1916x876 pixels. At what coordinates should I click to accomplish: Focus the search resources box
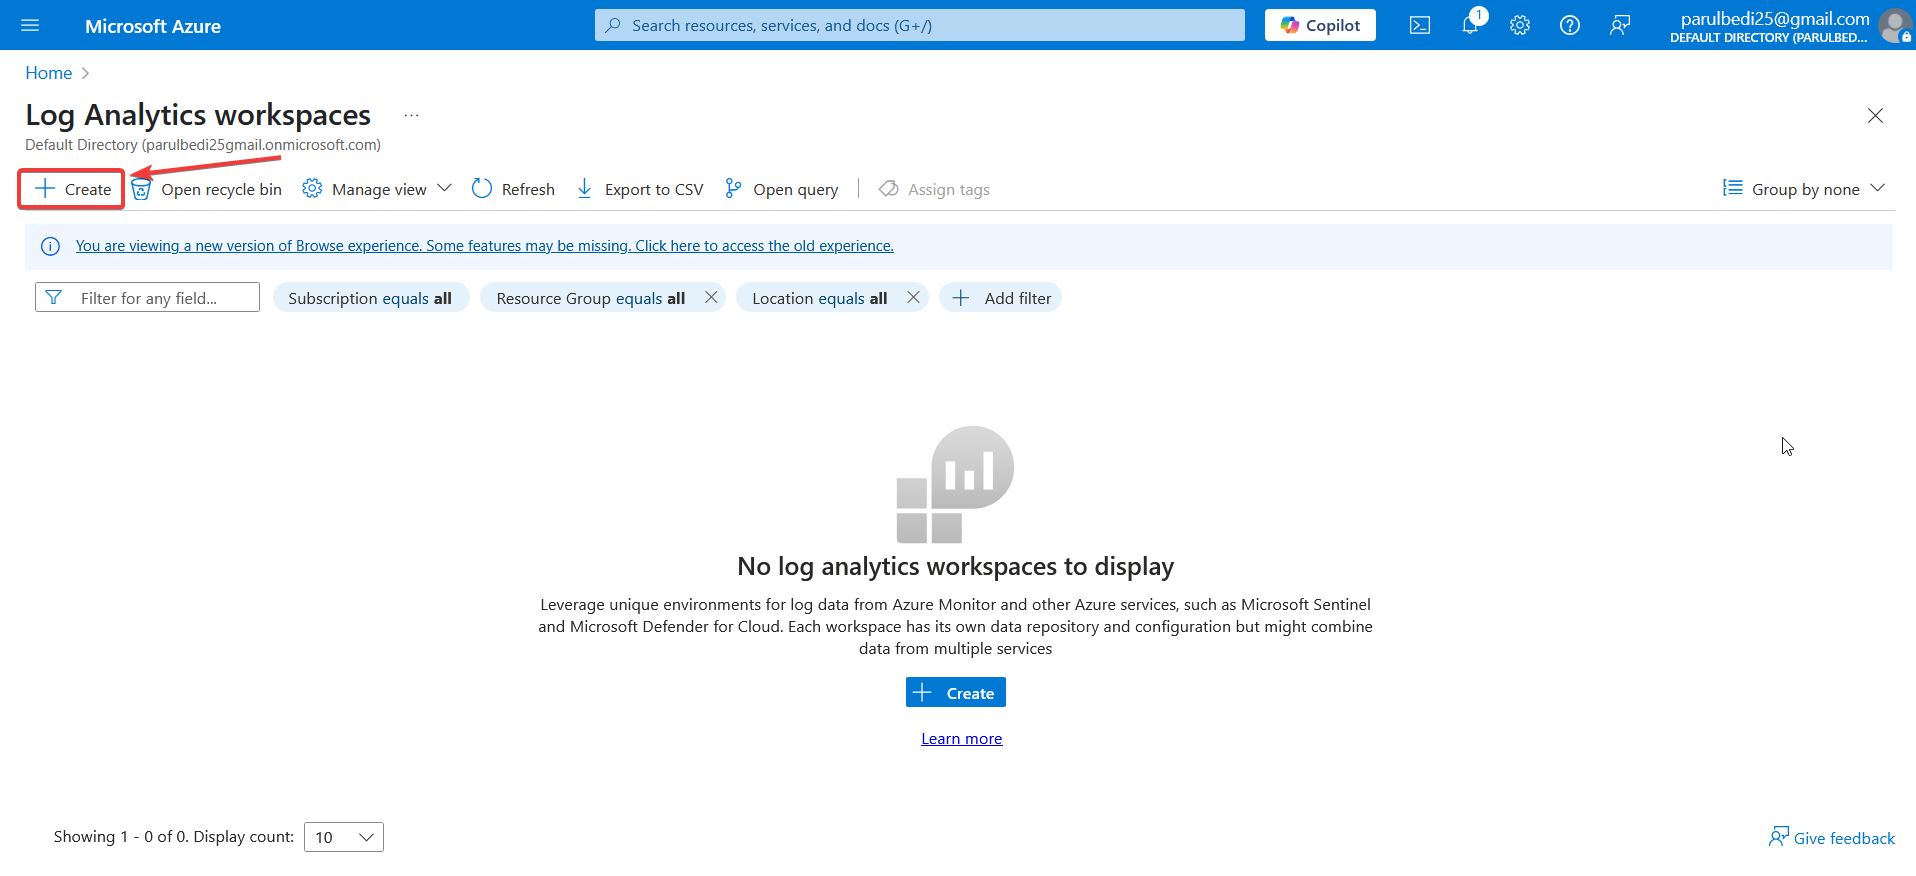[x=920, y=25]
